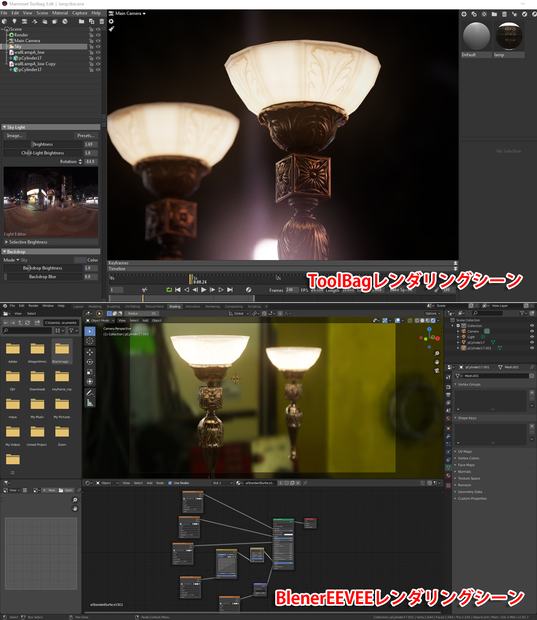Pick the Annotate pencil tool in Blender

pyautogui.click(x=90, y=393)
